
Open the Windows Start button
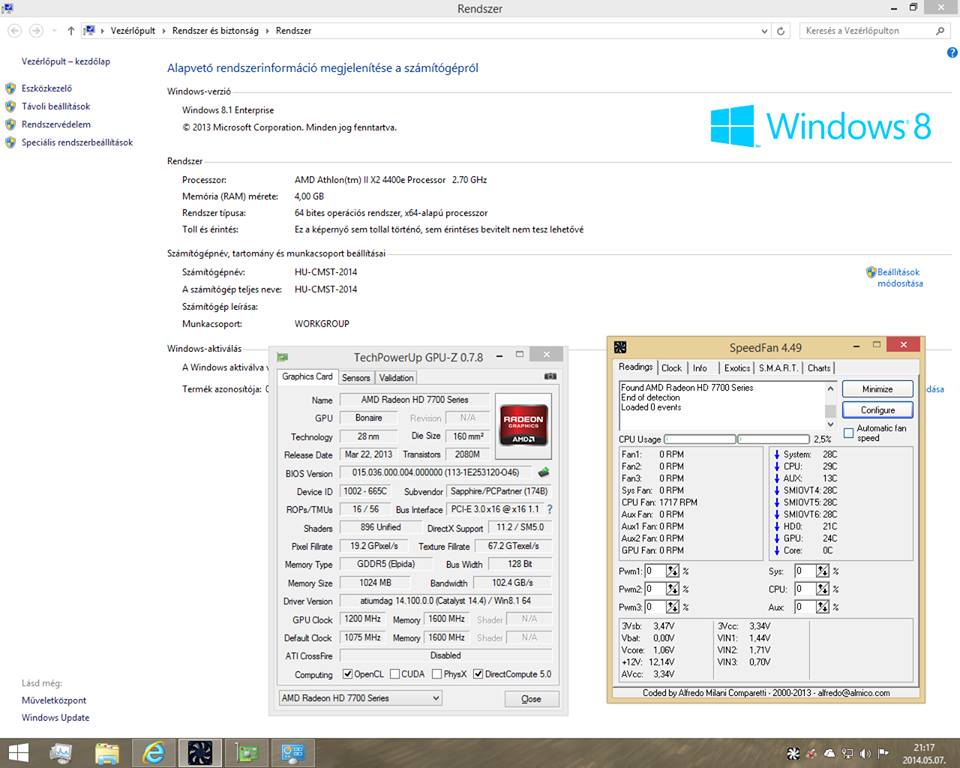(18, 753)
